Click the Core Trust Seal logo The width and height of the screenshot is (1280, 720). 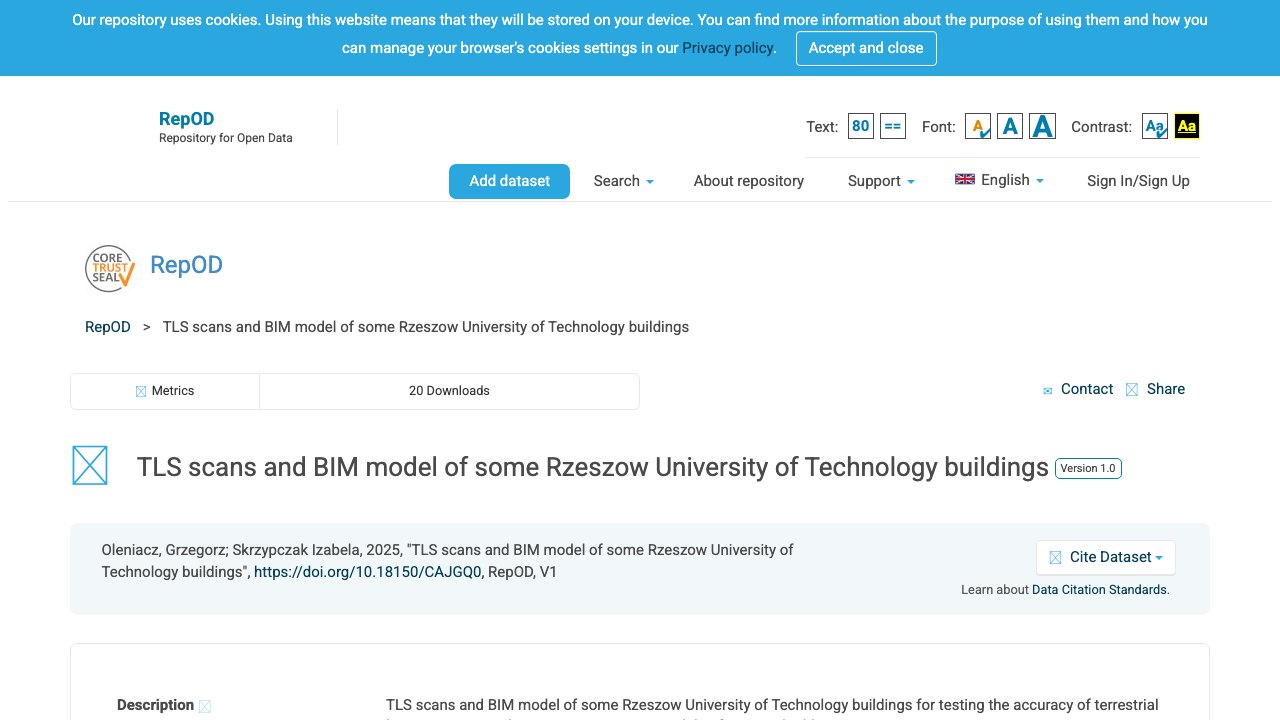(109, 268)
